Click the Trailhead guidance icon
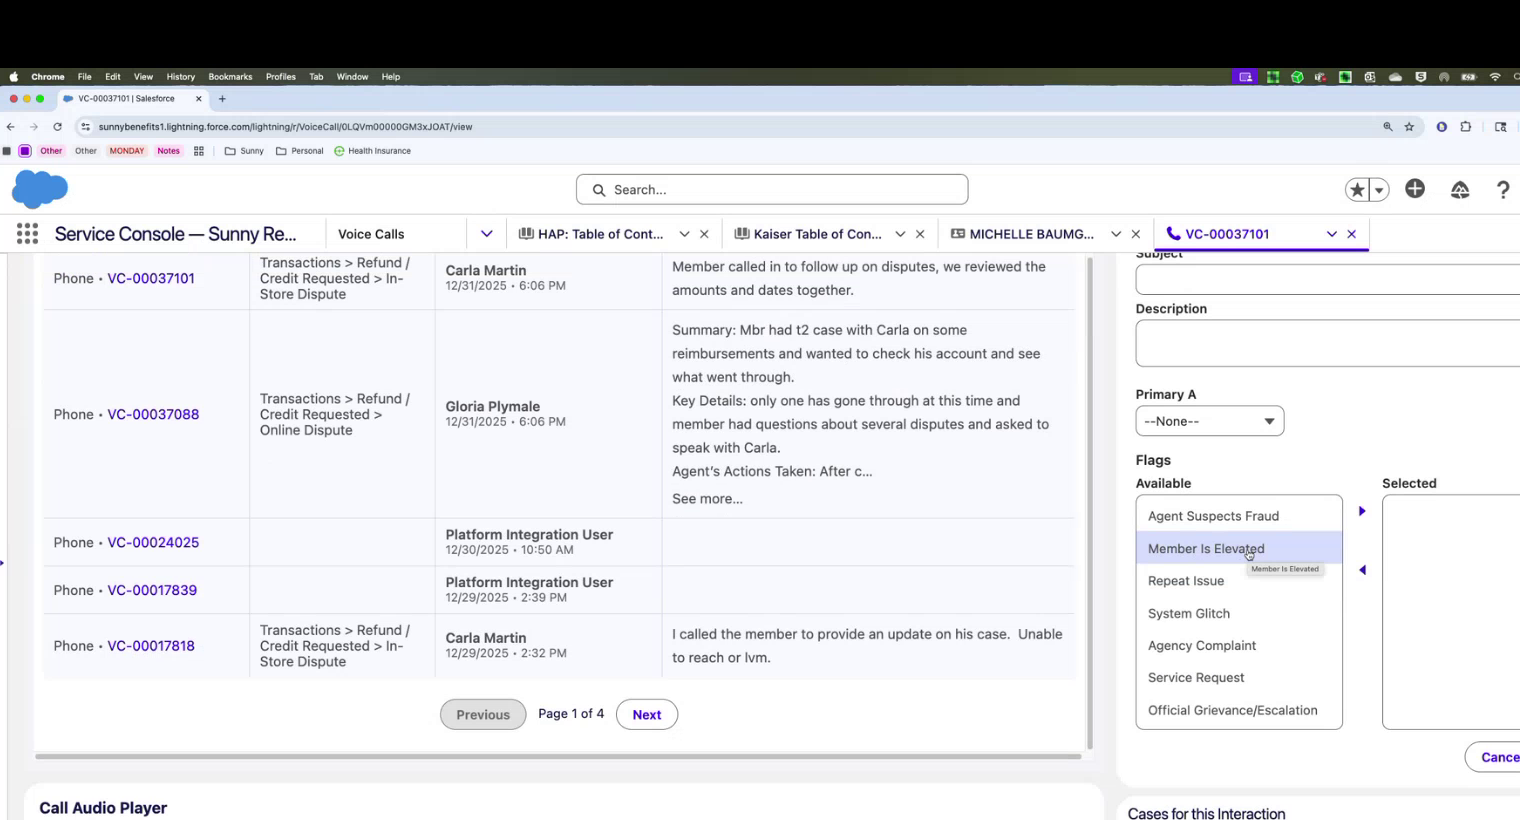 (1460, 190)
